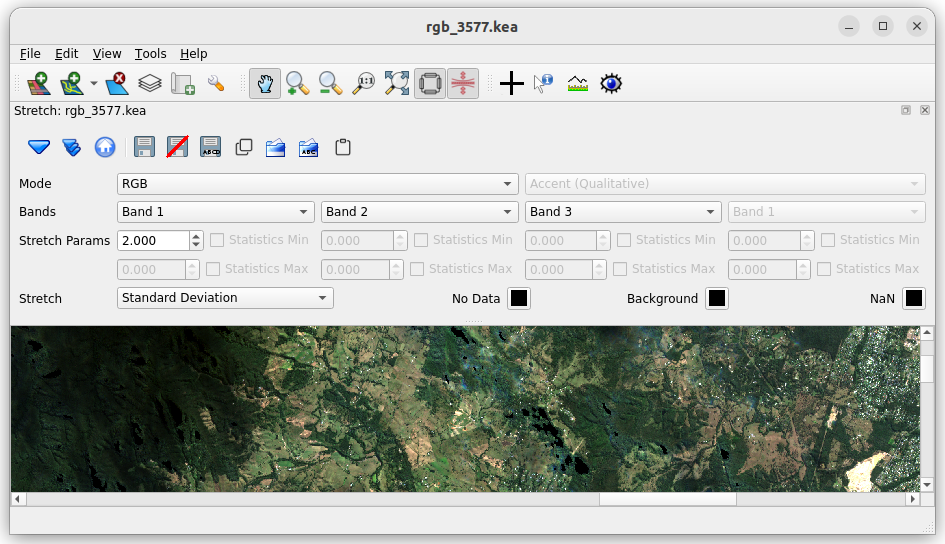Open the File menu
This screenshot has width=945, height=544.
(30, 54)
